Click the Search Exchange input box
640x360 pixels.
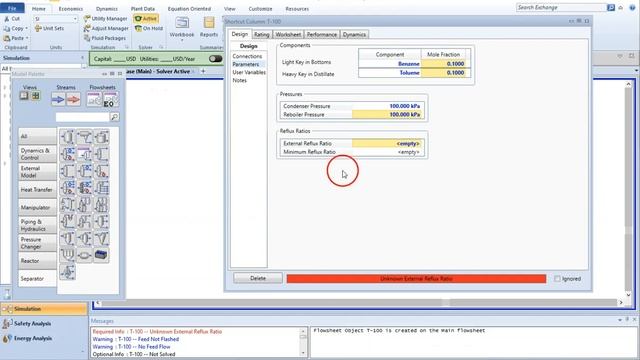coord(561,7)
